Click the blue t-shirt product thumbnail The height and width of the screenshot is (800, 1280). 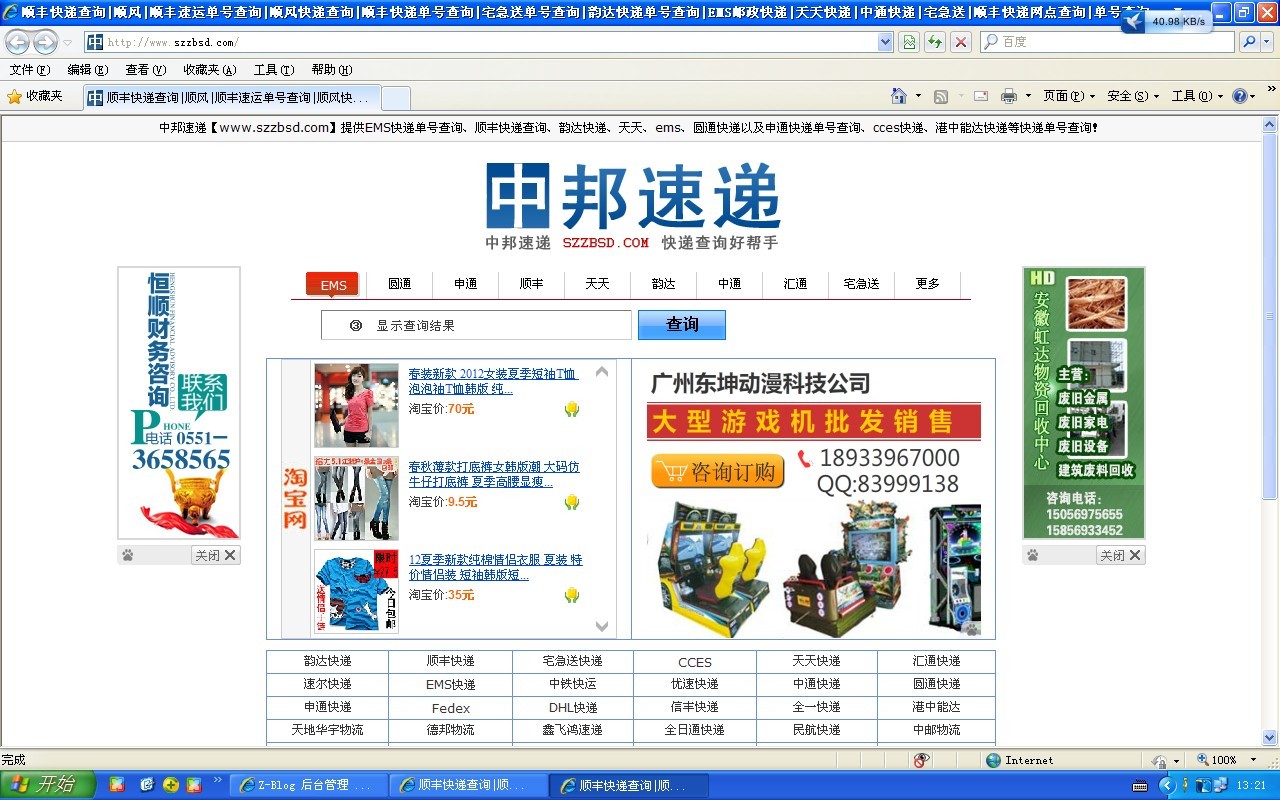tap(356, 591)
